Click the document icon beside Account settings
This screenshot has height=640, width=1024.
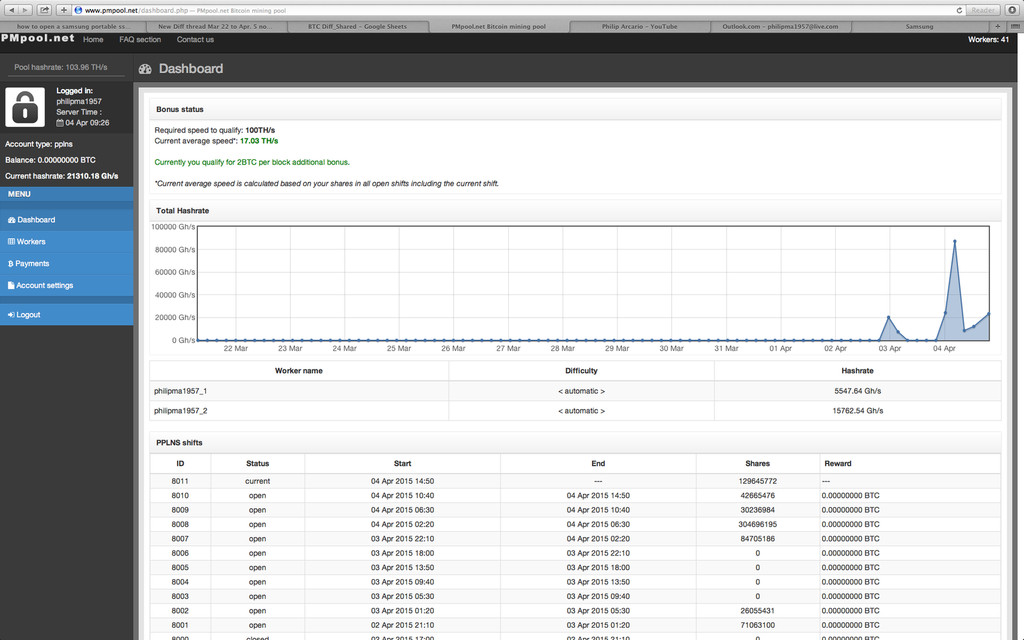coord(11,285)
